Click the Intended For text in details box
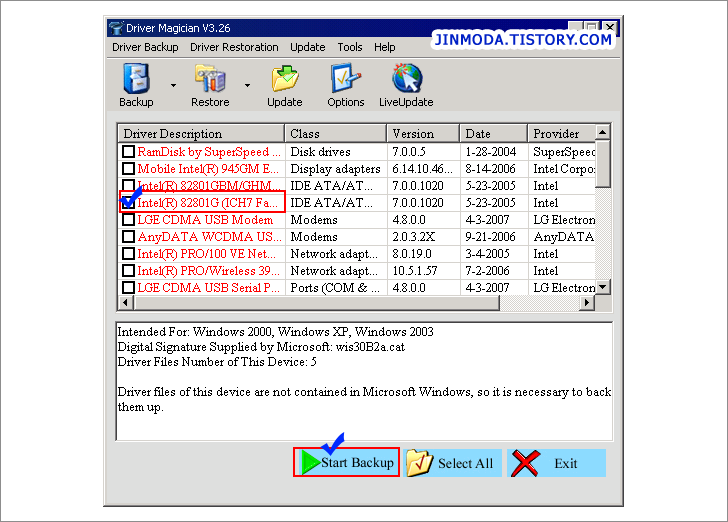Viewport: 728px width, 522px height. (x=275, y=332)
